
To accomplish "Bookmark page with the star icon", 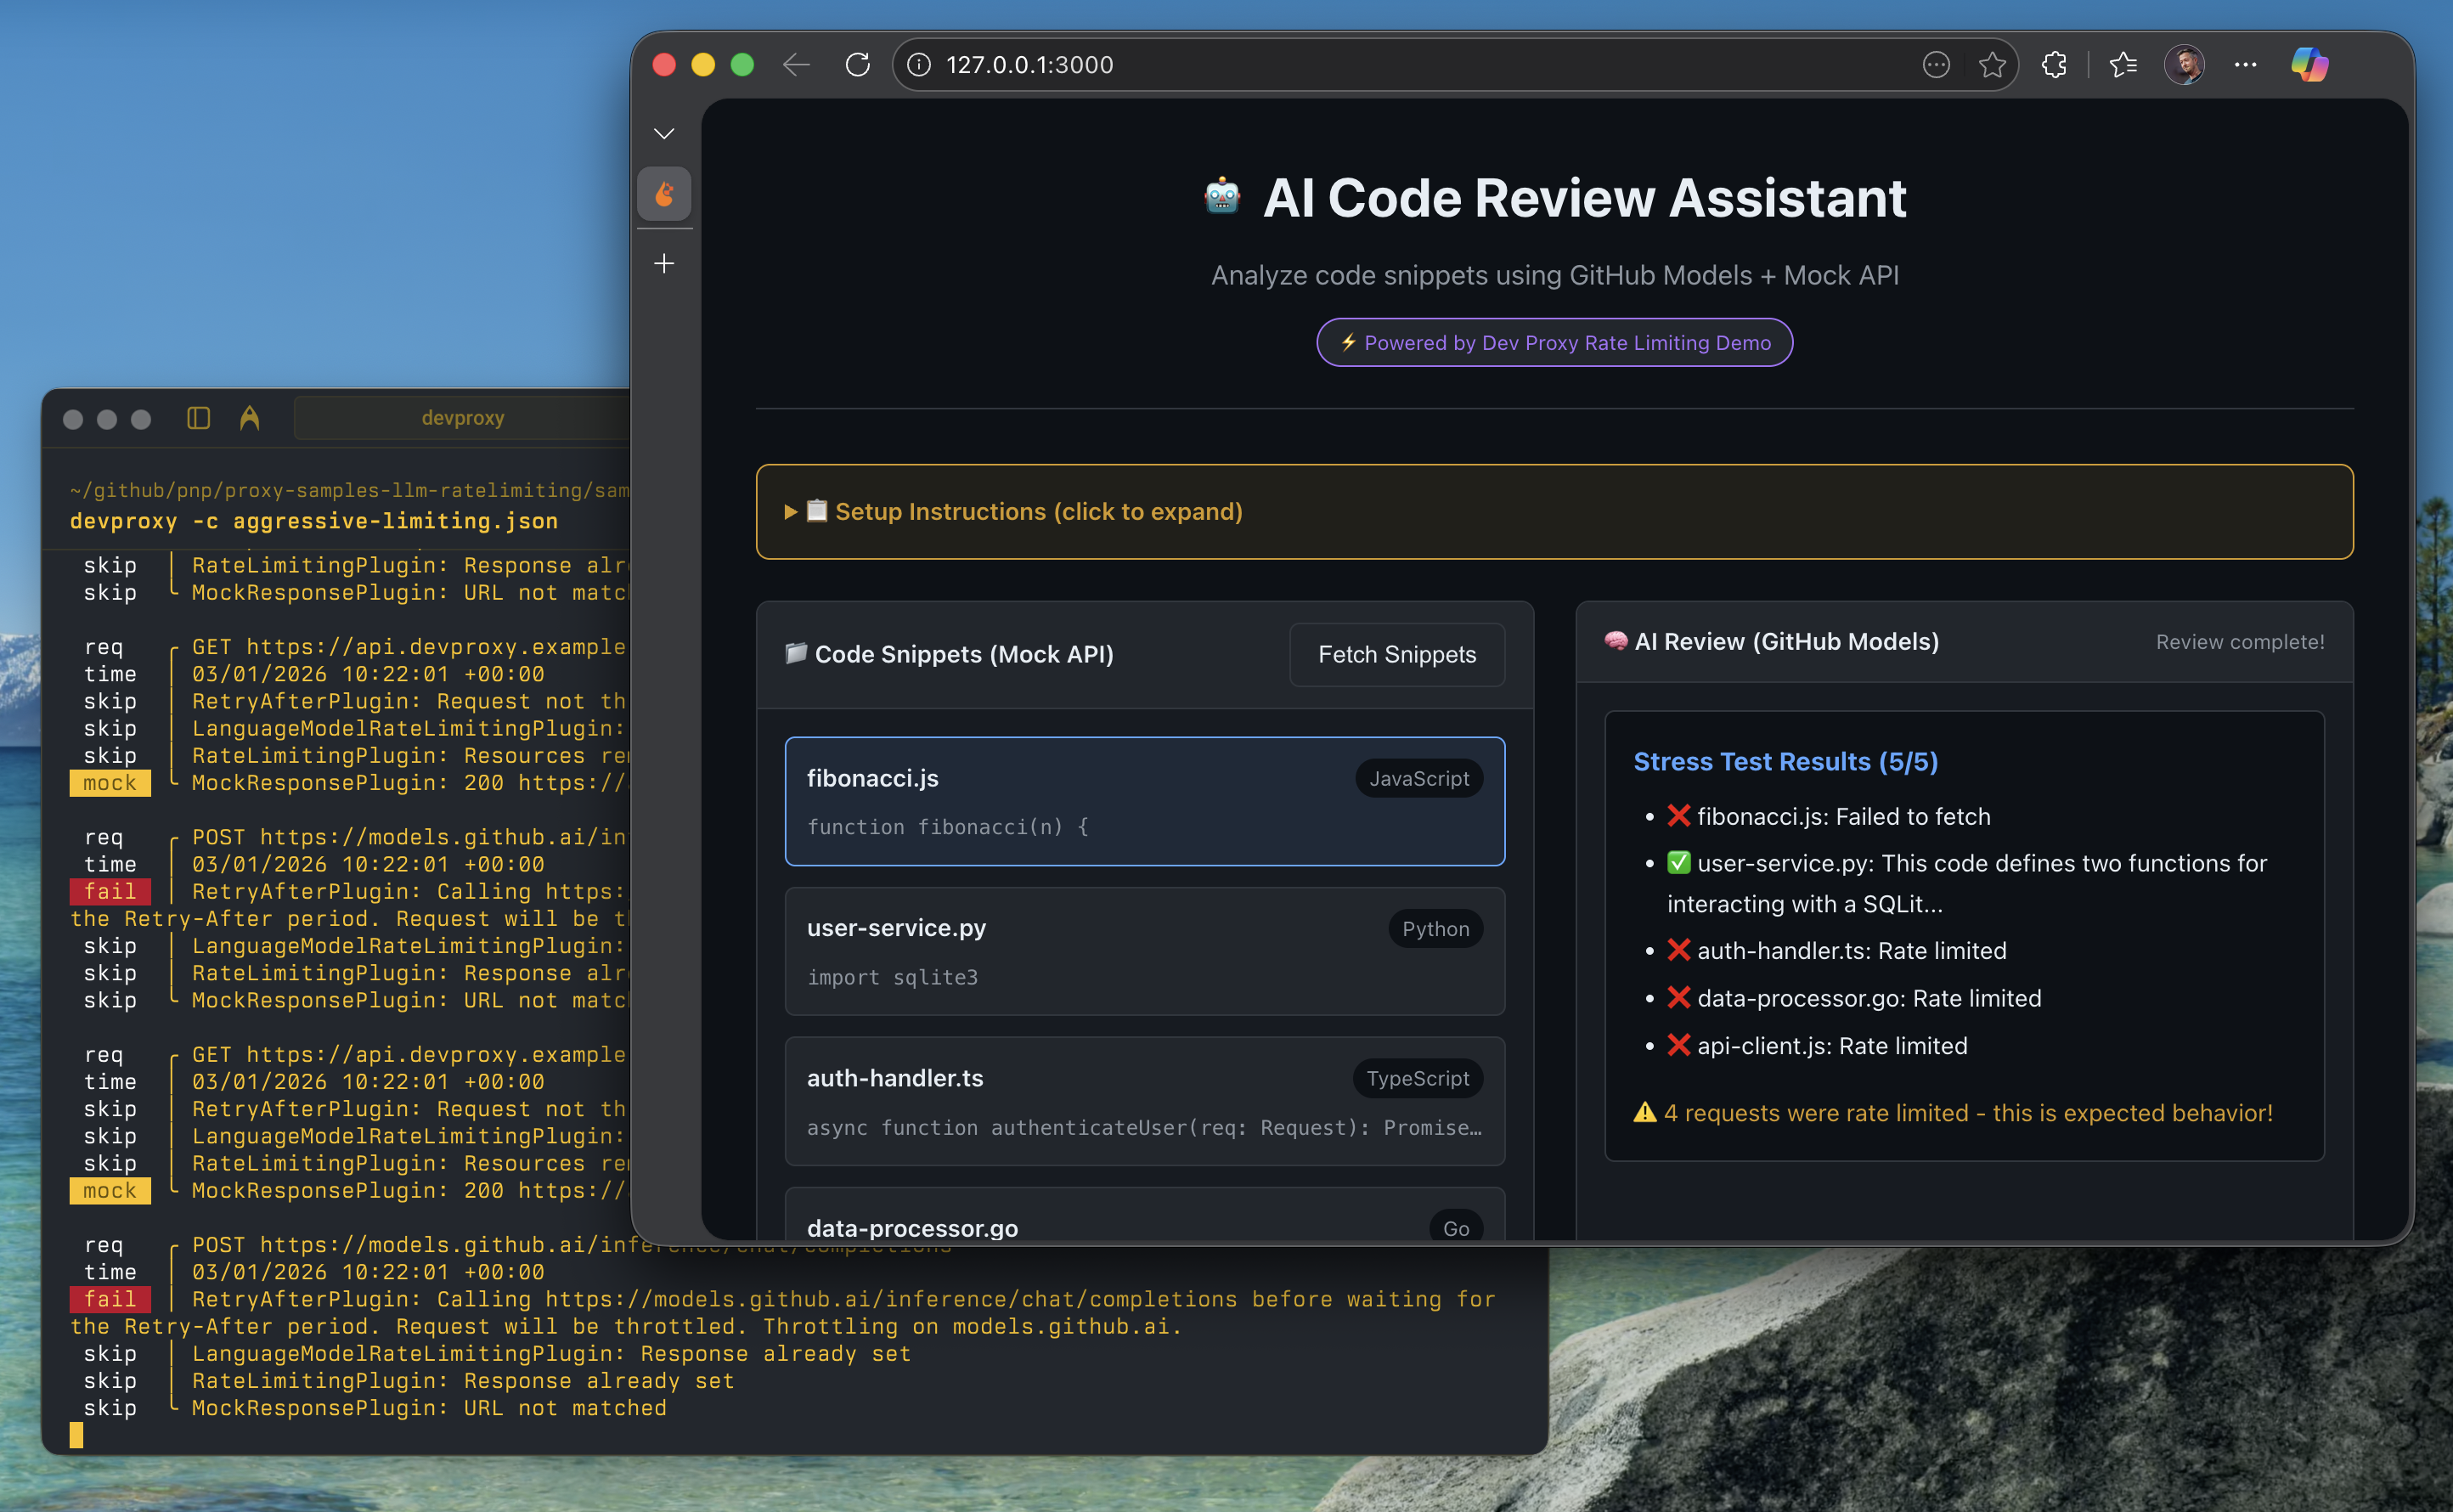I will (1992, 65).
